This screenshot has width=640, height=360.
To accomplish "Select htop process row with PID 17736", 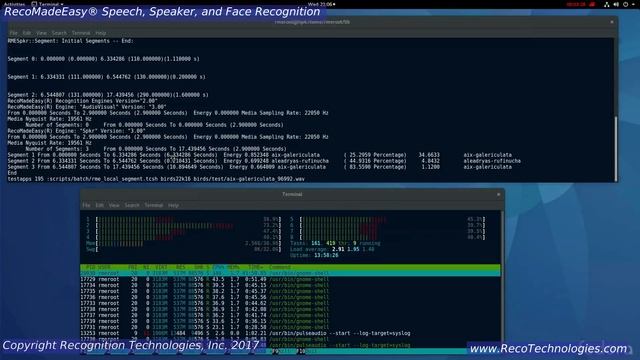I will pyautogui.click(x=290, y=298).
